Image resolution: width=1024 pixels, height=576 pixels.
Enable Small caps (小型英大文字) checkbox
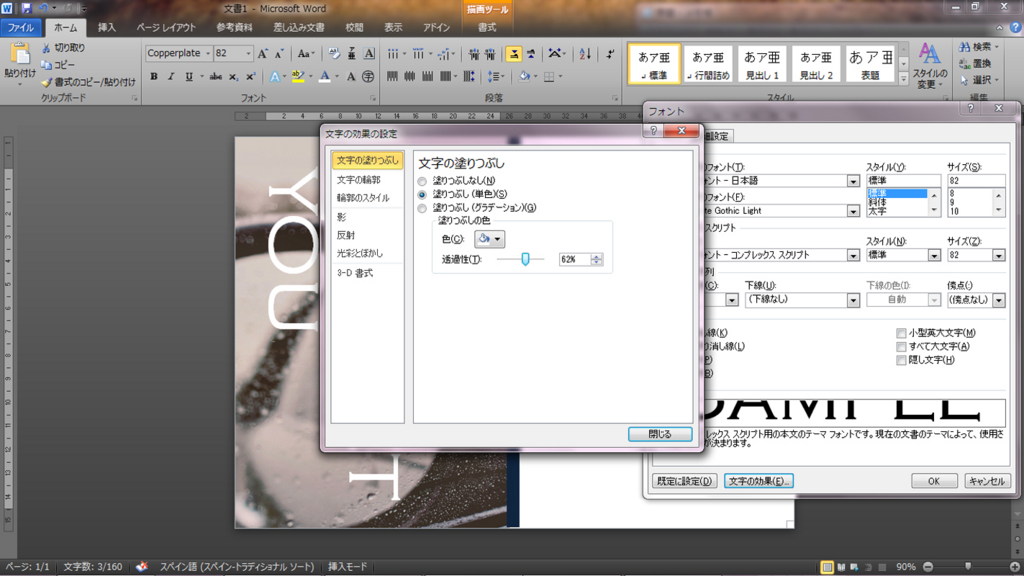tap(901, 333)
